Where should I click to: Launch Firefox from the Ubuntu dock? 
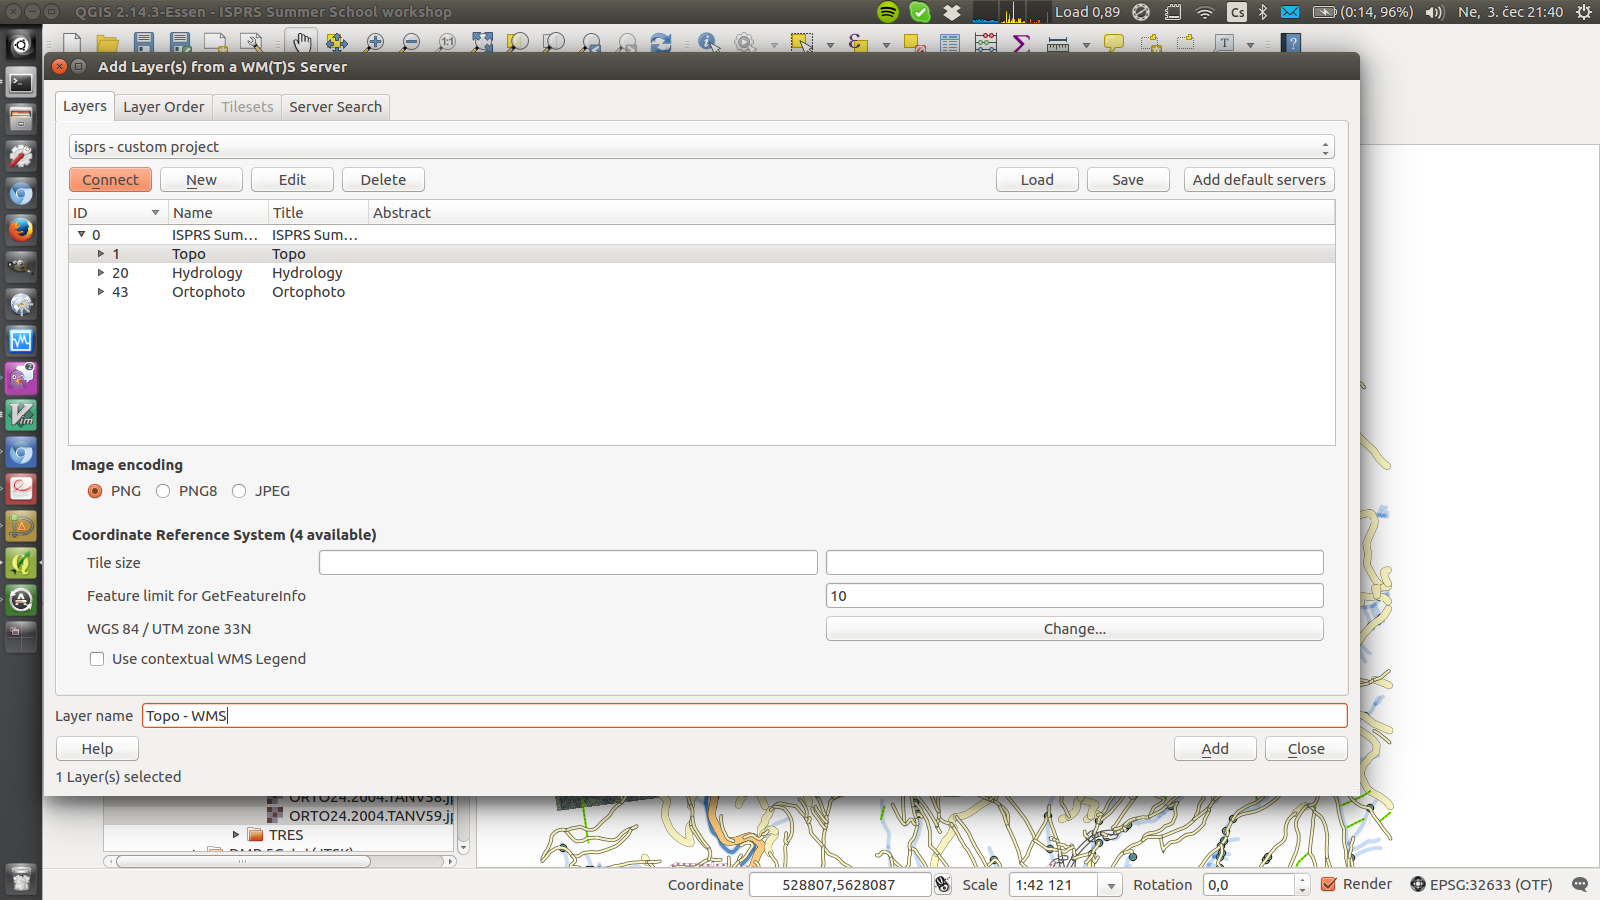tap(21, 230)
